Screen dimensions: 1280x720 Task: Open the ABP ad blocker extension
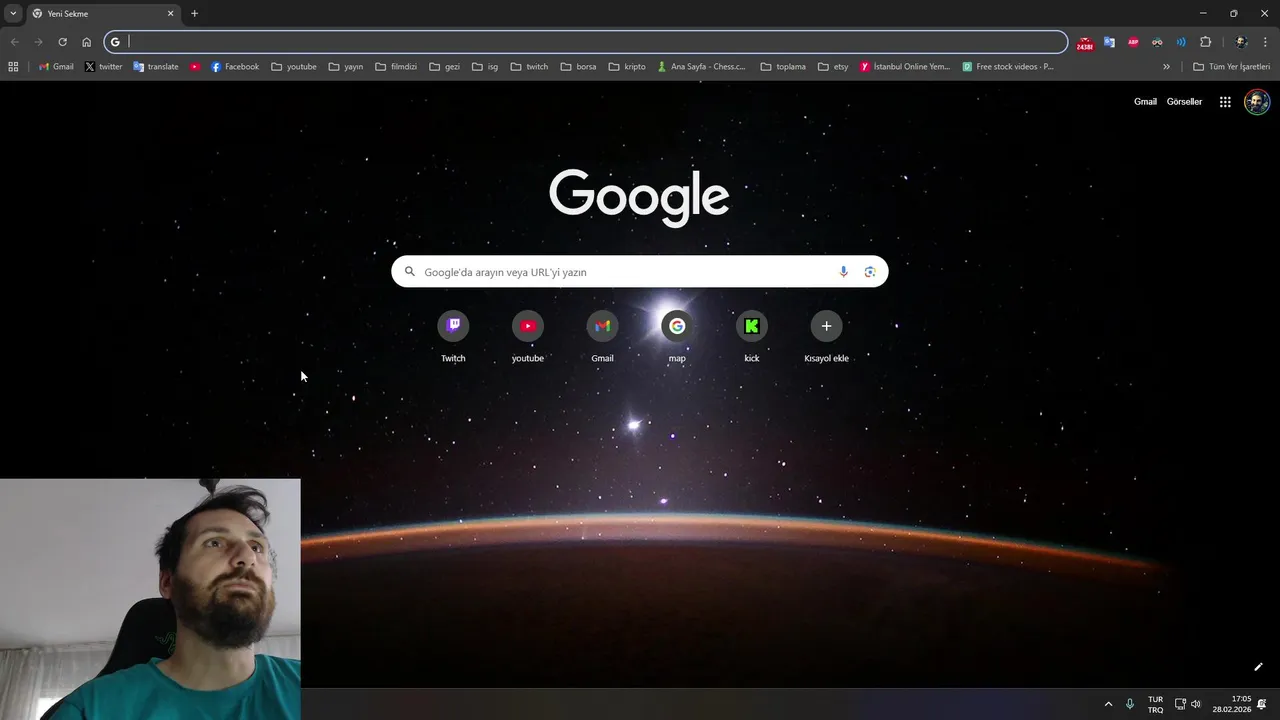point(1133,42)
